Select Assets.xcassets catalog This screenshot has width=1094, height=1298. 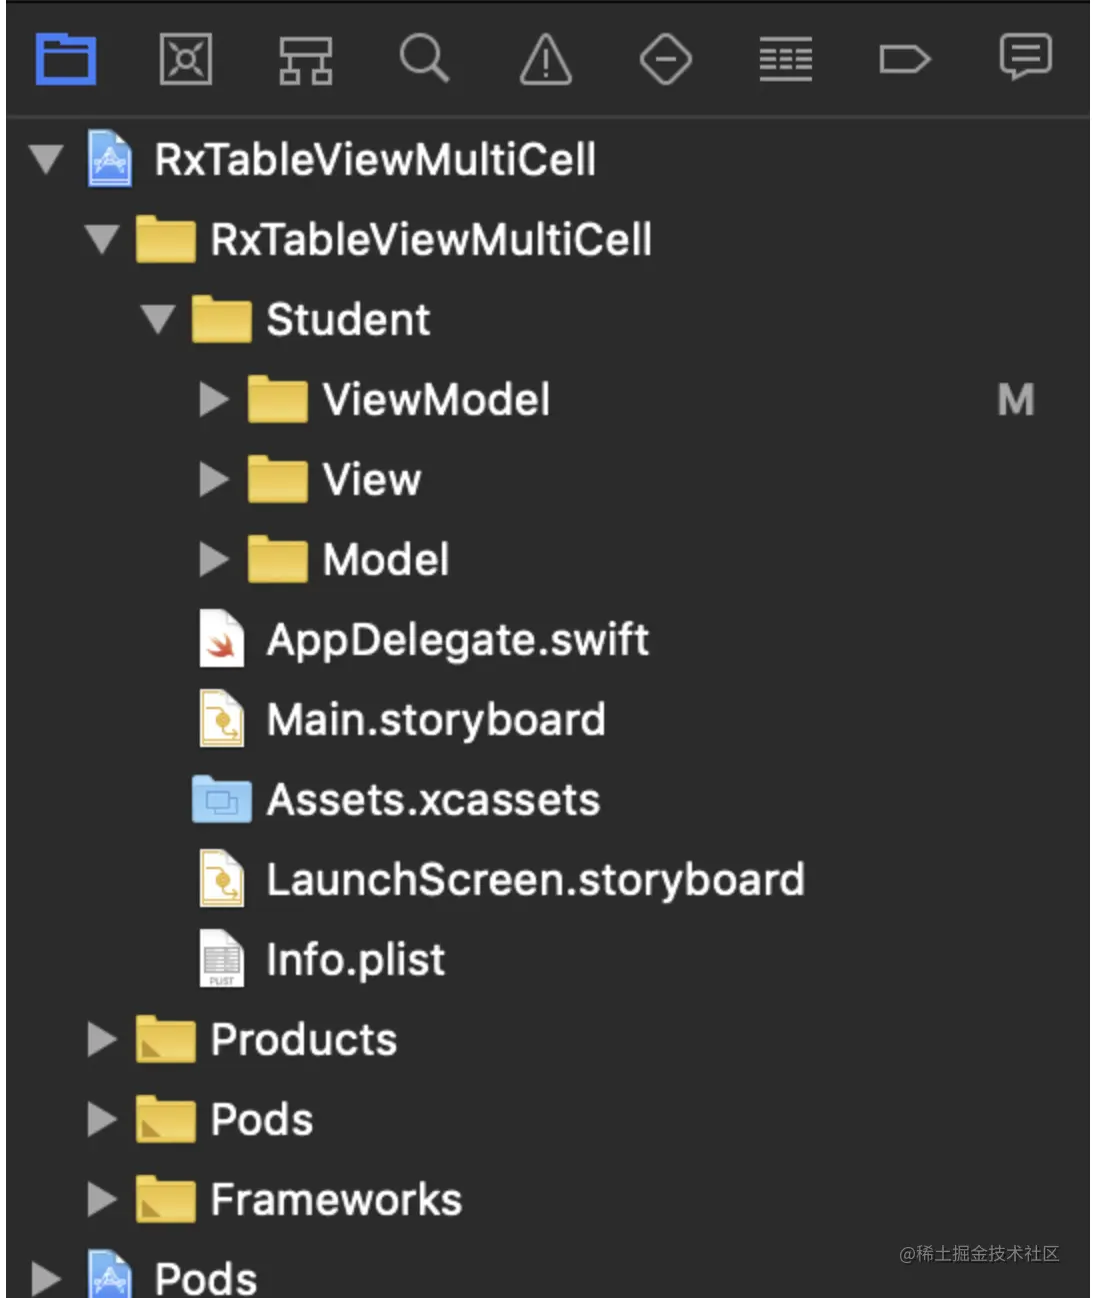(x=432, y=800)
